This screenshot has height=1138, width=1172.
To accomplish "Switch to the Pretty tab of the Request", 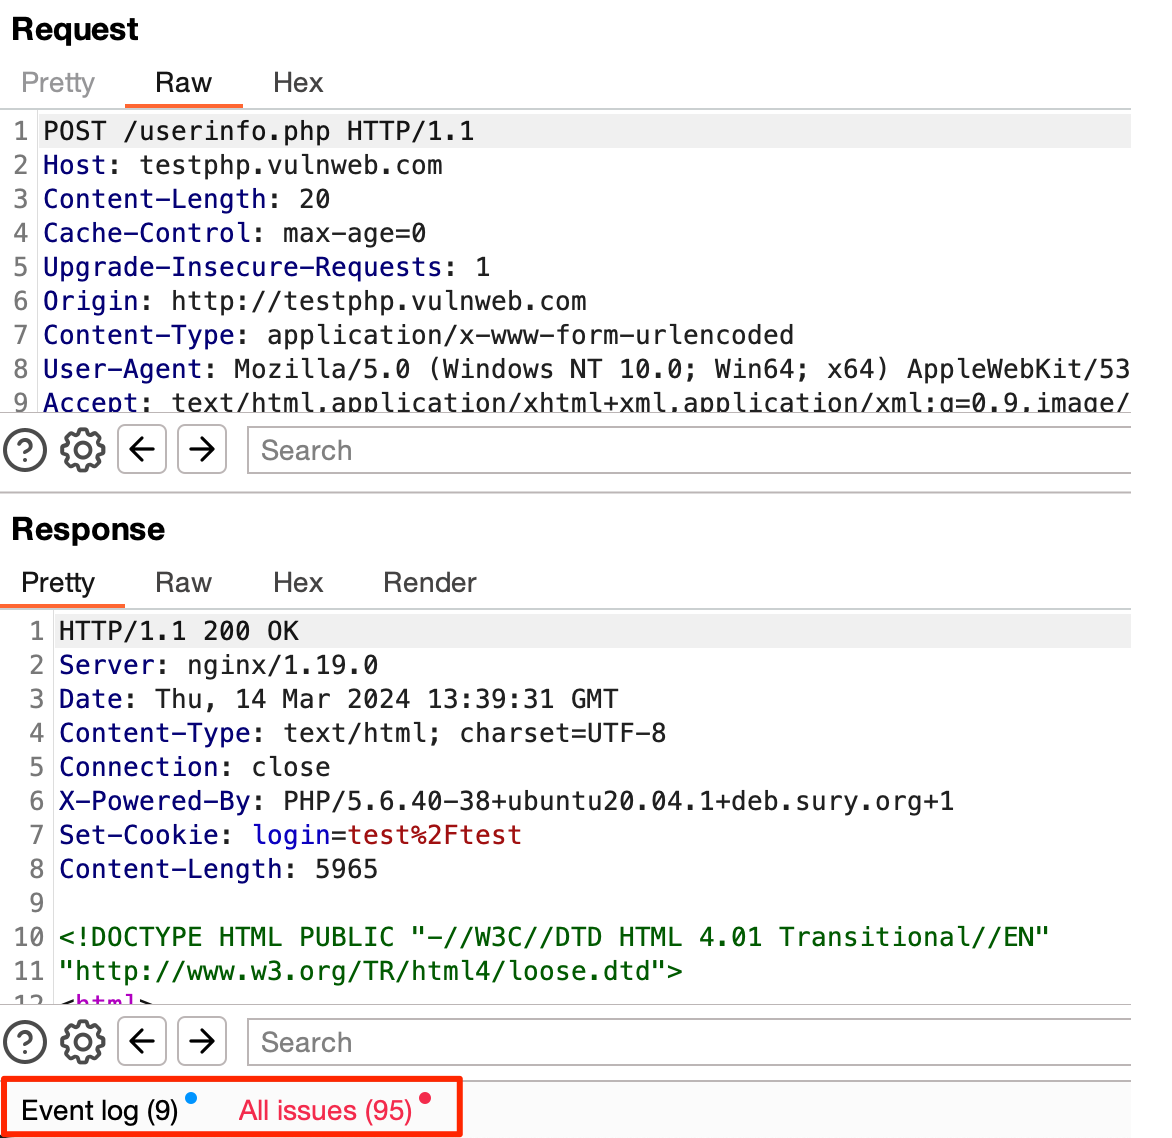I will pos(57,83).
